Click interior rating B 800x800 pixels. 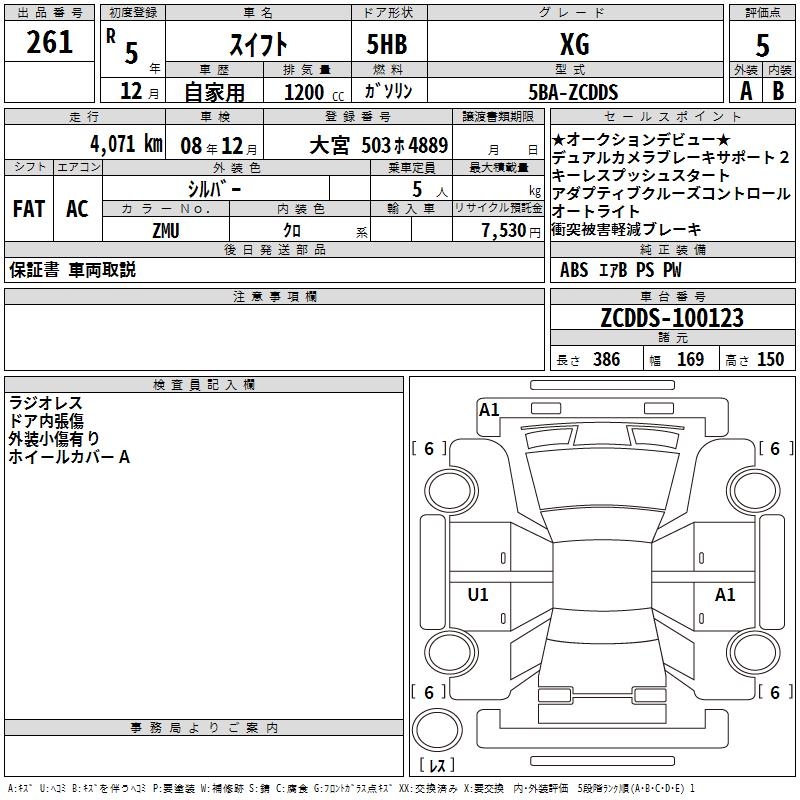(x=778, y=91)
